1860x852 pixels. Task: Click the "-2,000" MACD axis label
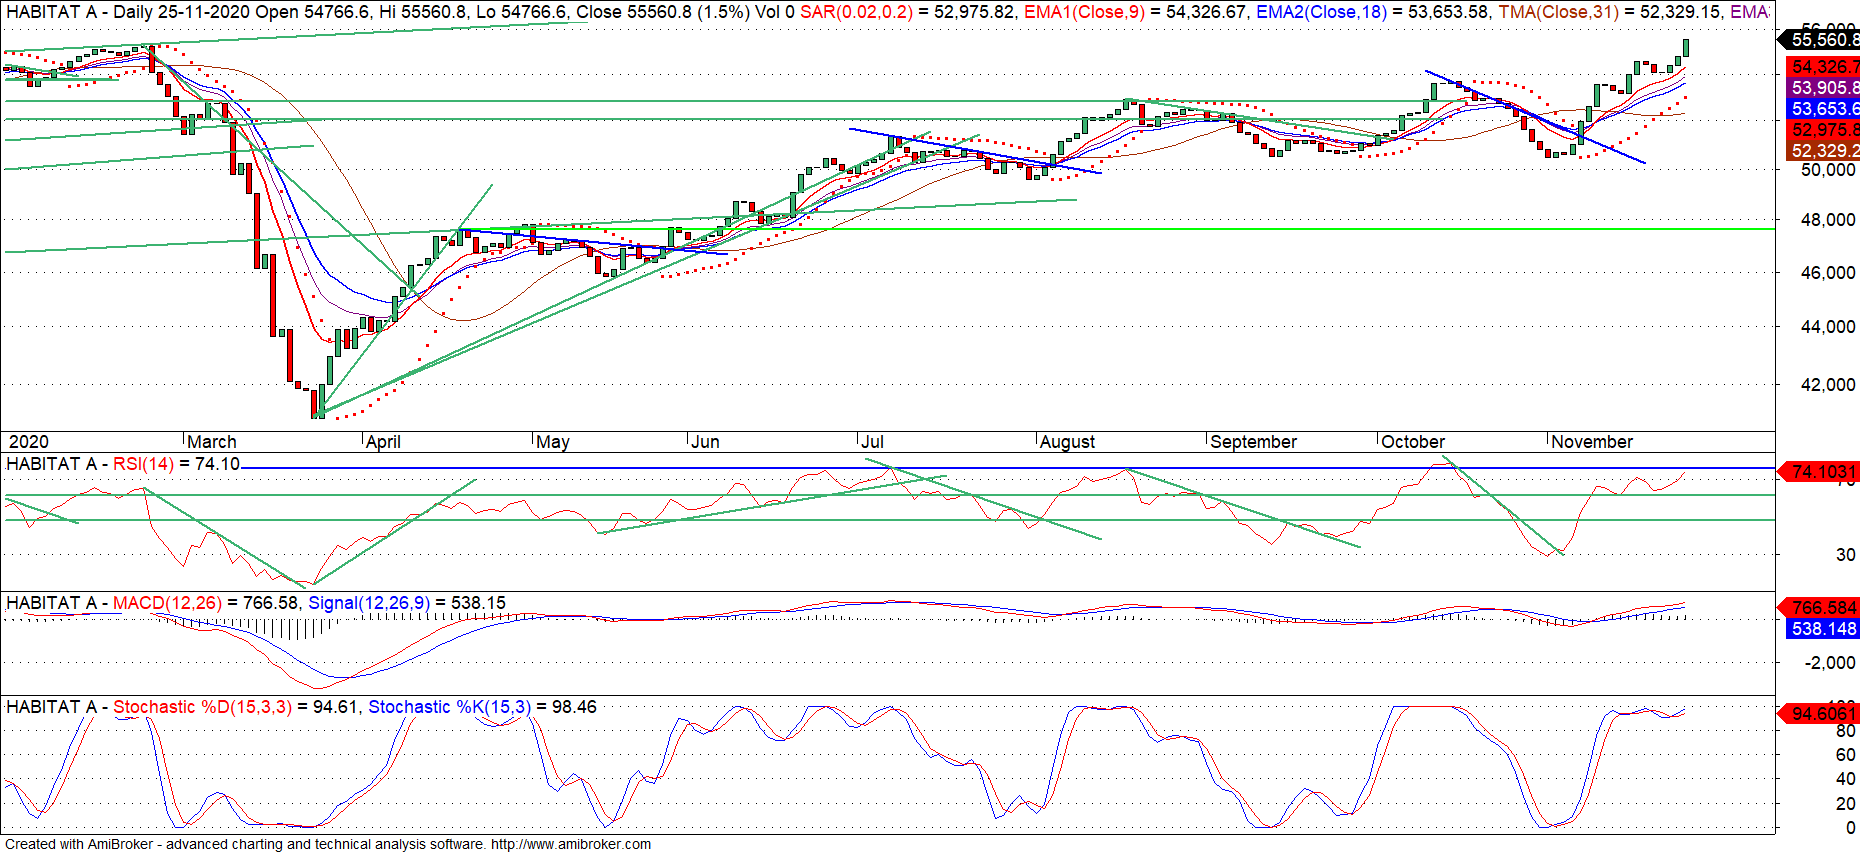pos(1830,663)
